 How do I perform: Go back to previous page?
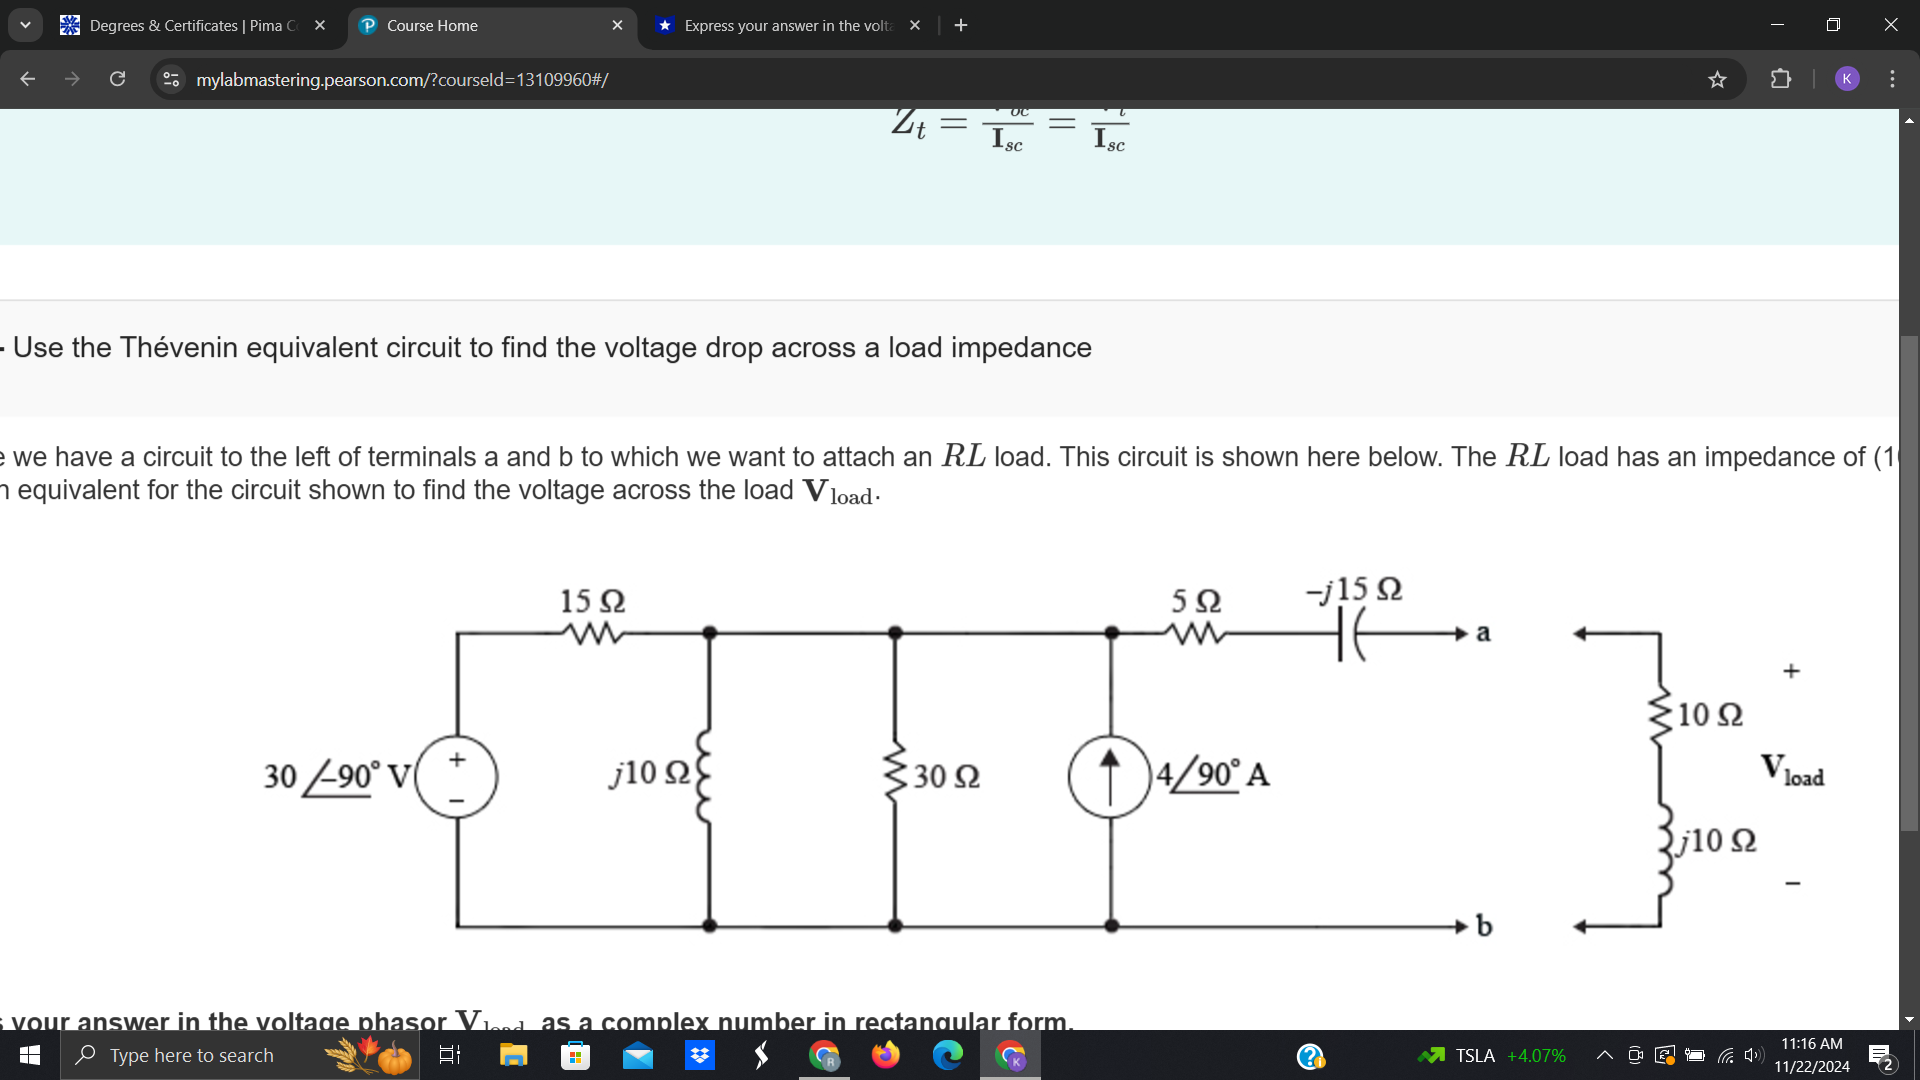(x=27, y=79)
